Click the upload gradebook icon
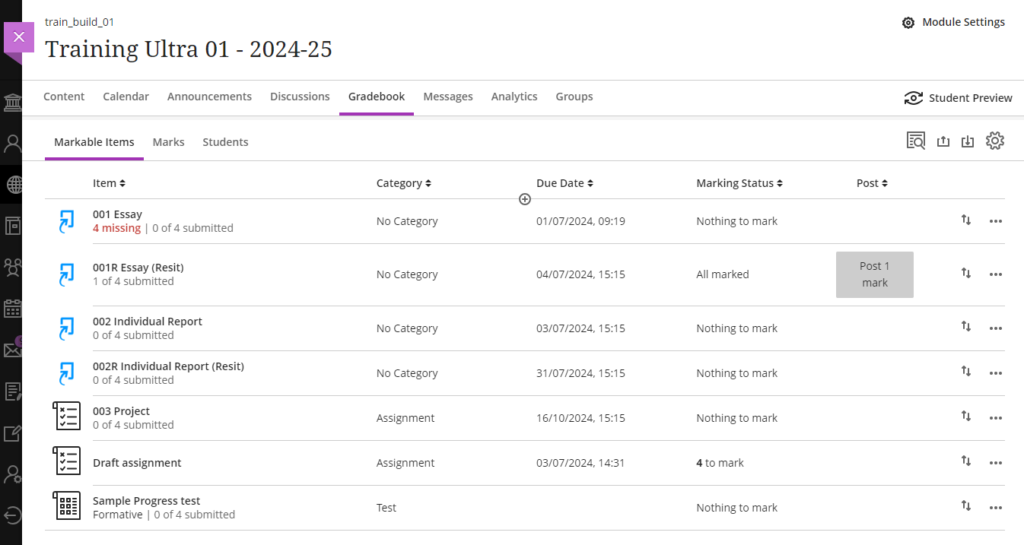1024x545 pixels. click(x=943, y=141)
